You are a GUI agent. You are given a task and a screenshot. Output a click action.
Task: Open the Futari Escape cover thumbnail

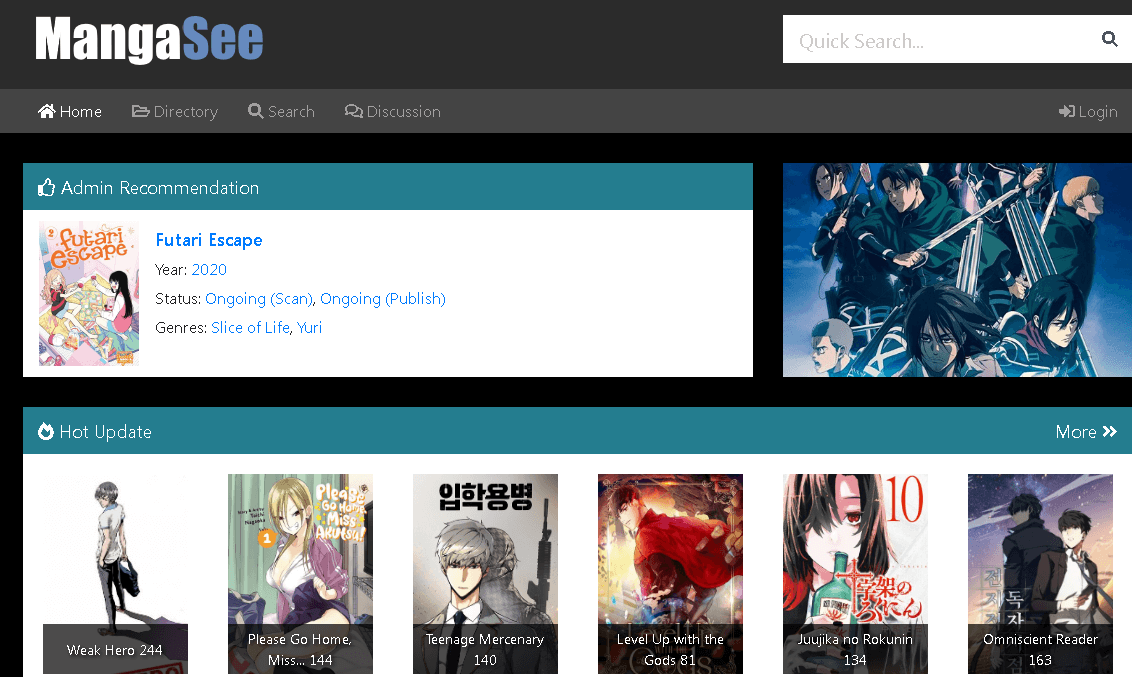(89, 294)
